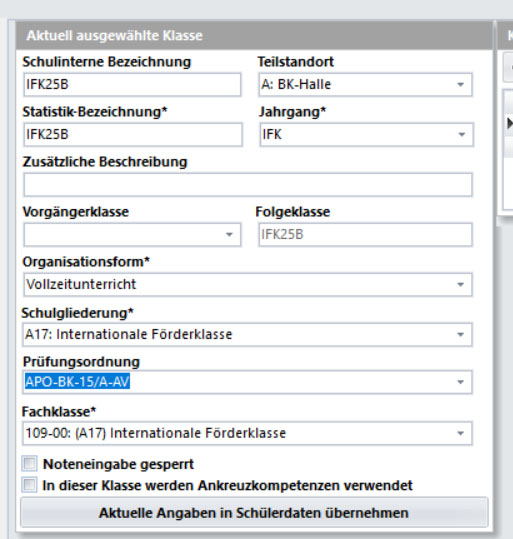513x539 pixels.
Task: Click the Vollzeitunterricht combo box text
Action: coord(81,285)
